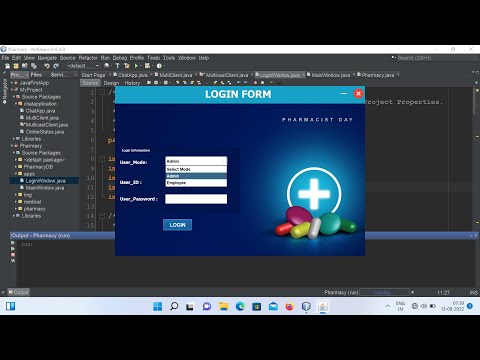Select the highlighted Admin list option
This screenshot has width=480, height=360.
point(196,176)
